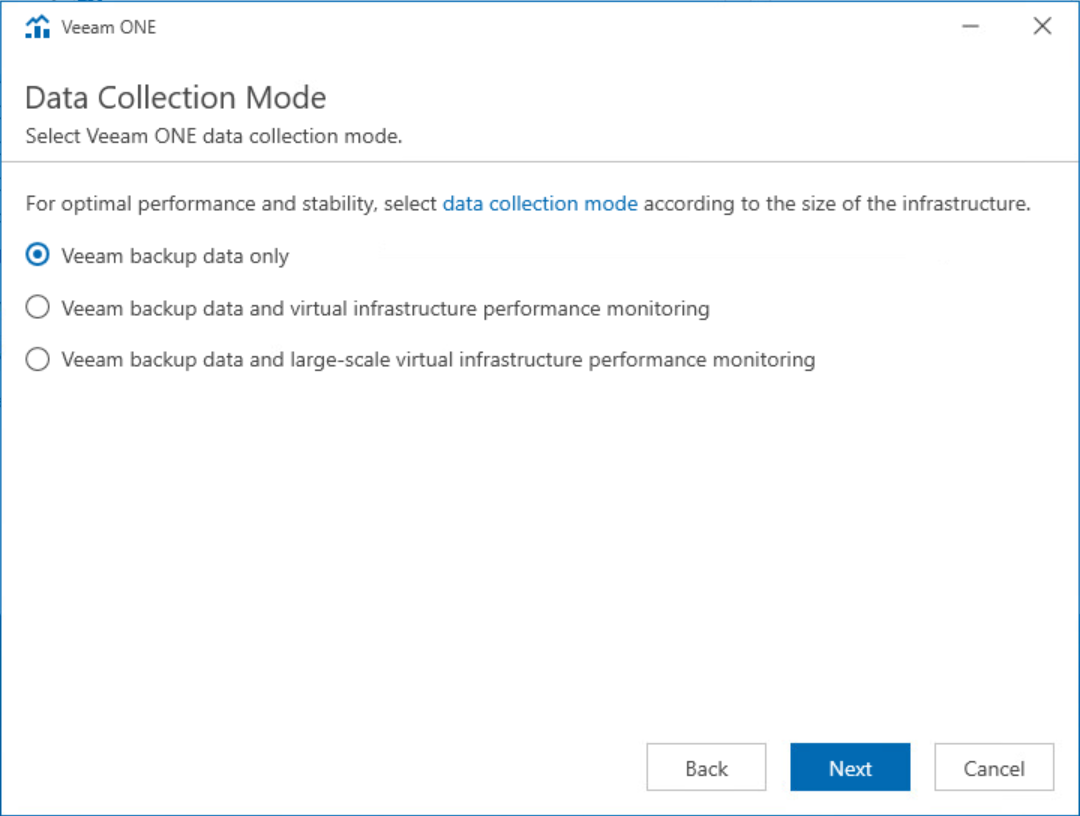Select the link about infrastructure size
This screenshot has height=816, width=1080.
tap(540, 203)
